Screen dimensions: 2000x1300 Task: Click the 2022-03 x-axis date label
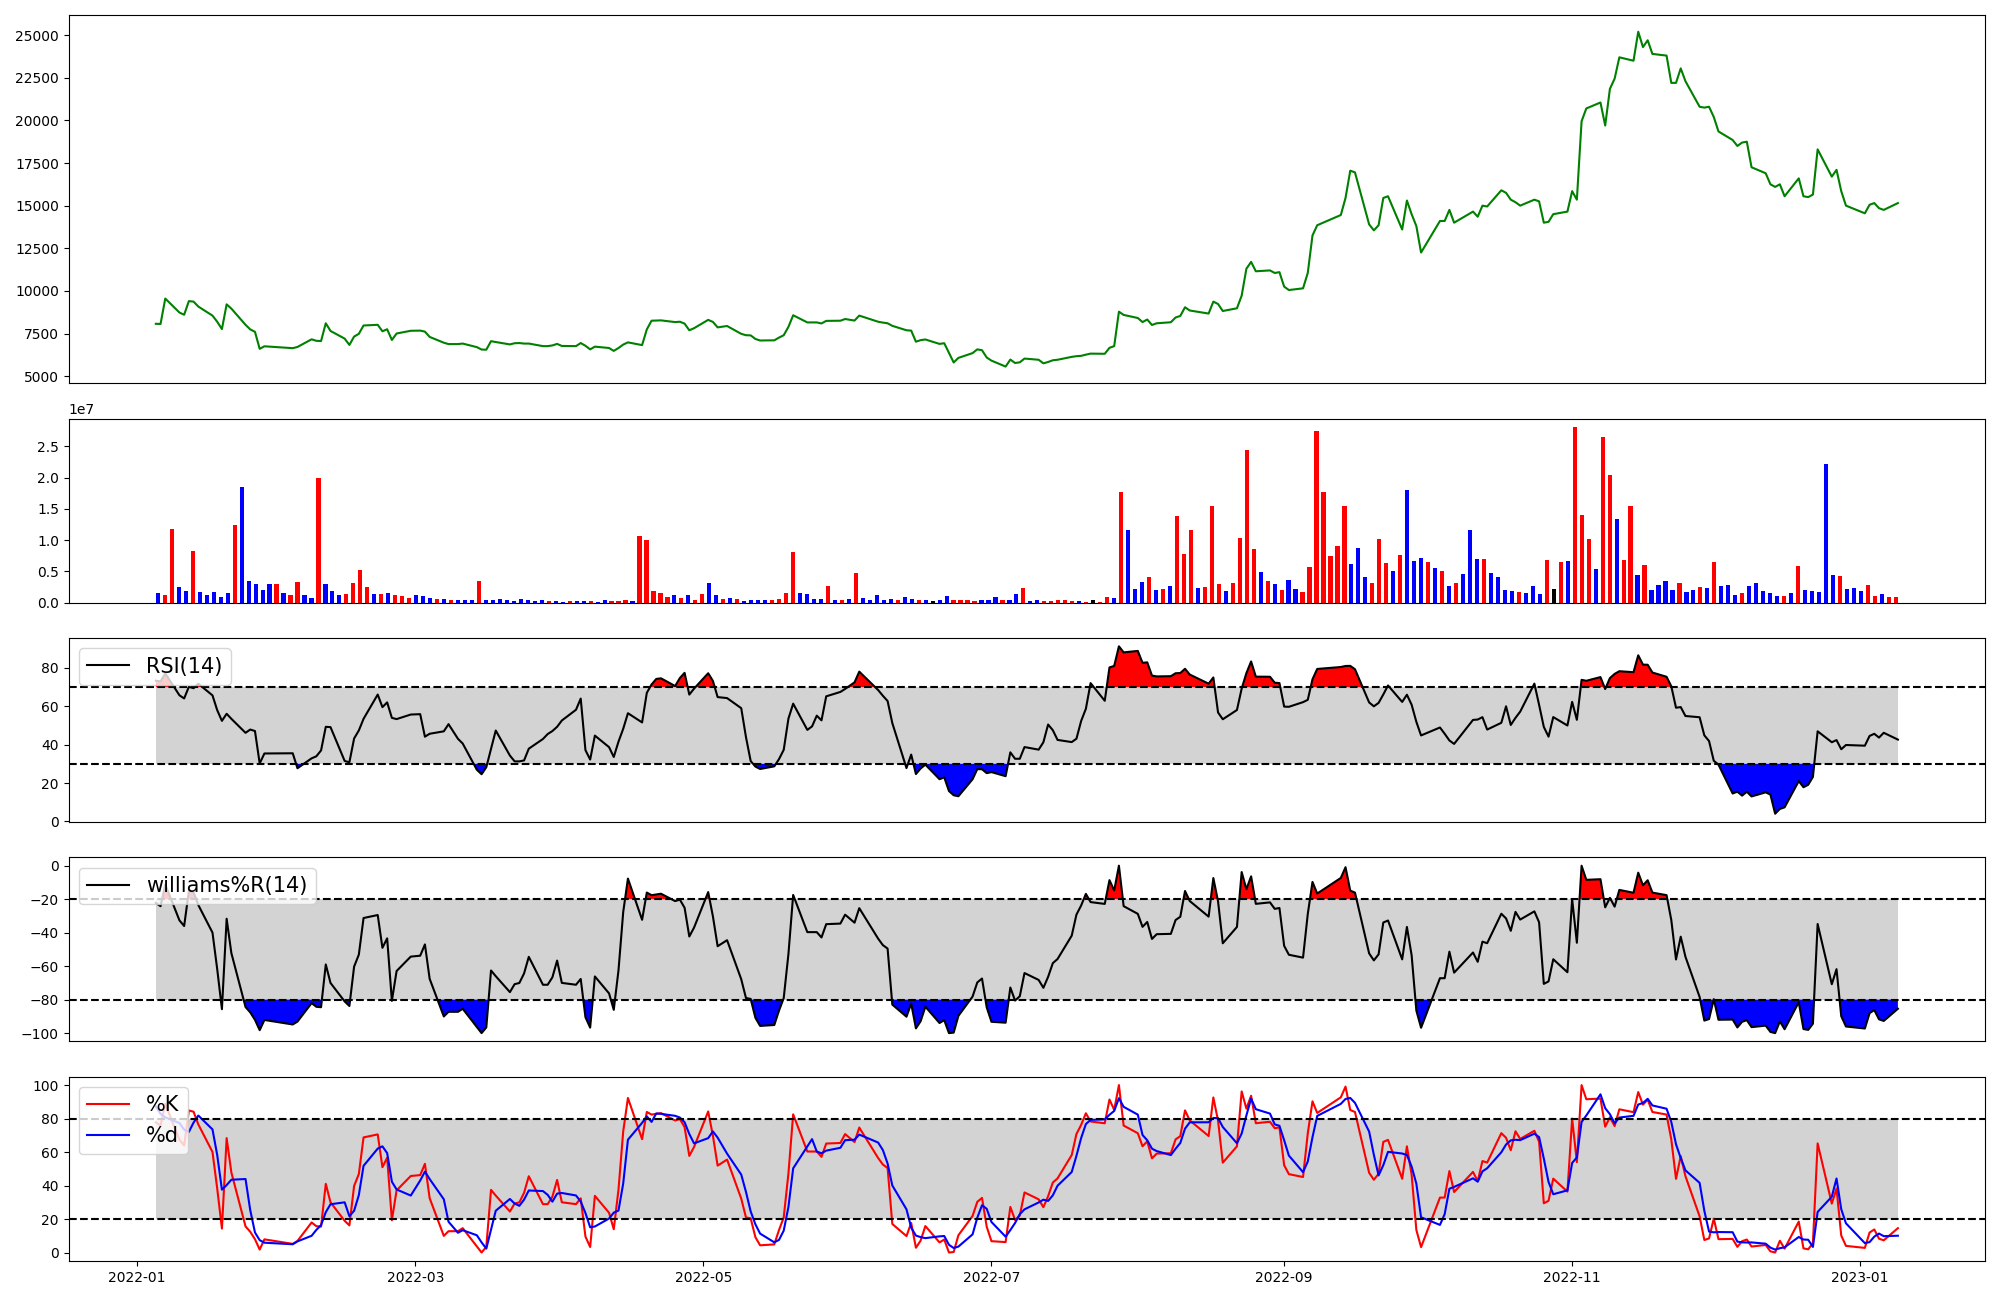(415, 1277)
